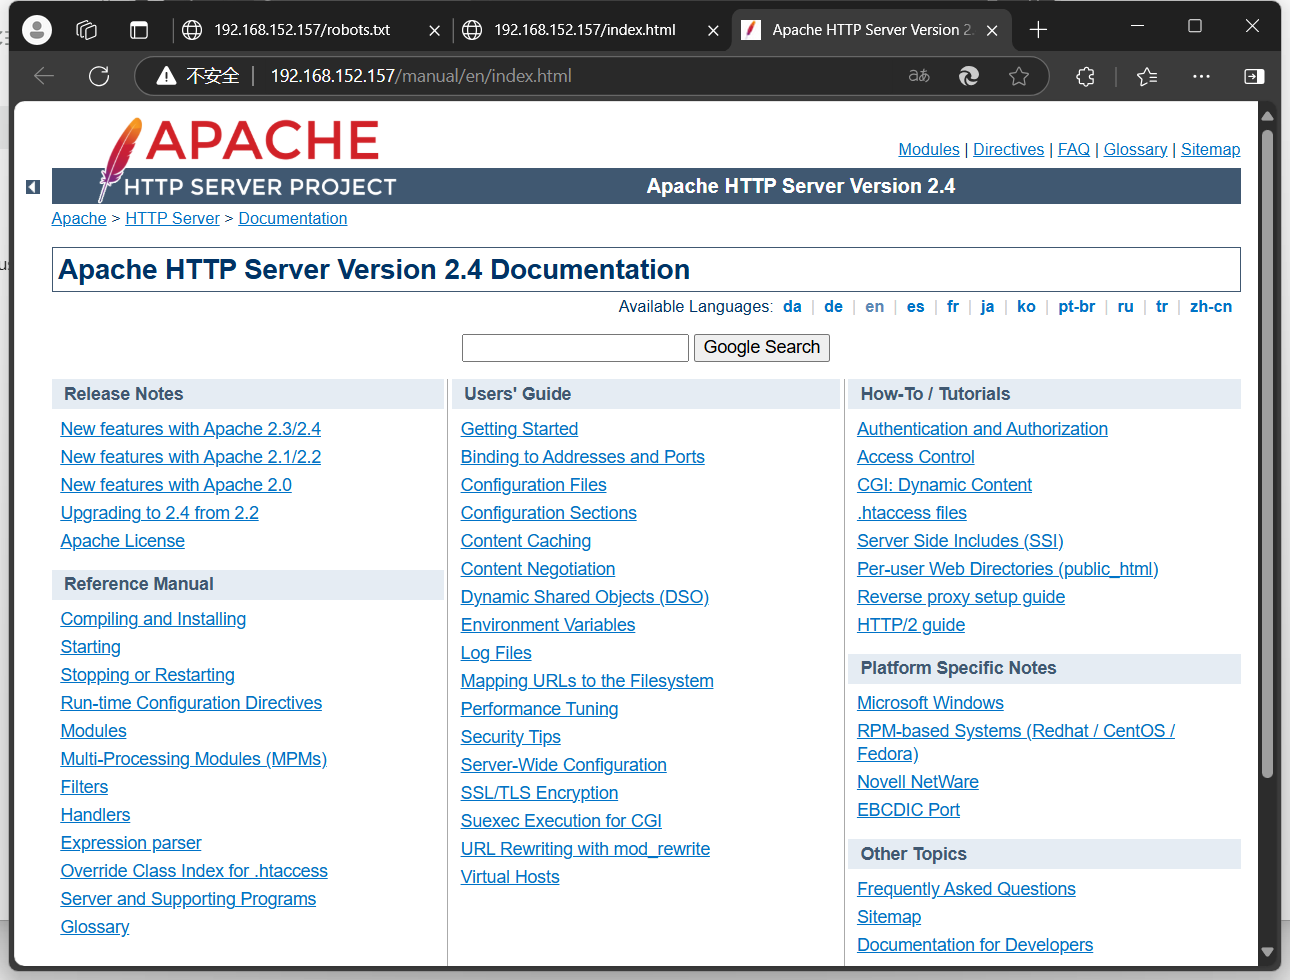Open a new tab with plus icon
The image size is (1290, 980).
[x=1038, y=30]
